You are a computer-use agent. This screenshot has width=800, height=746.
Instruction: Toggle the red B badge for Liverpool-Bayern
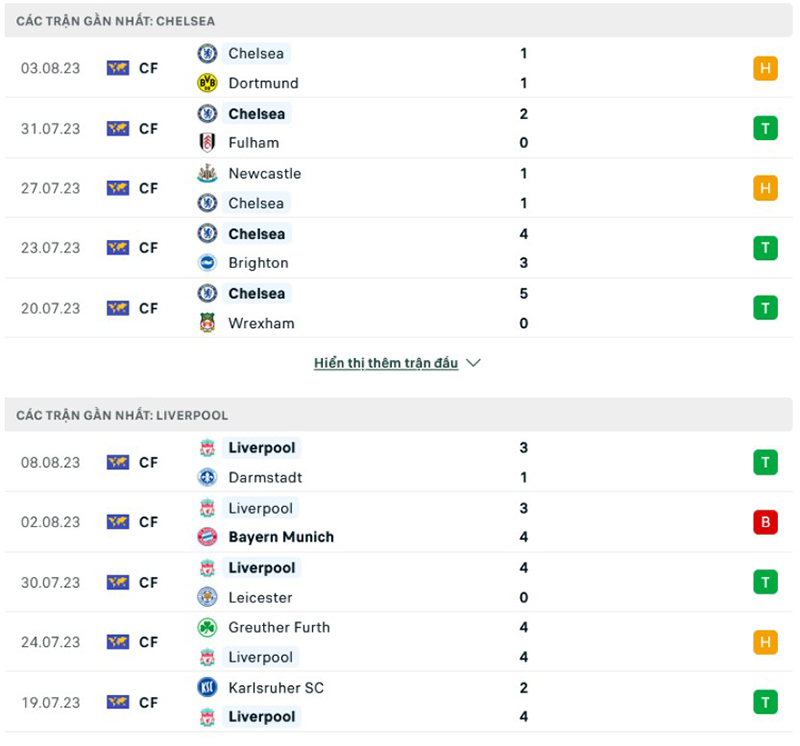click(x=766, y=522)
